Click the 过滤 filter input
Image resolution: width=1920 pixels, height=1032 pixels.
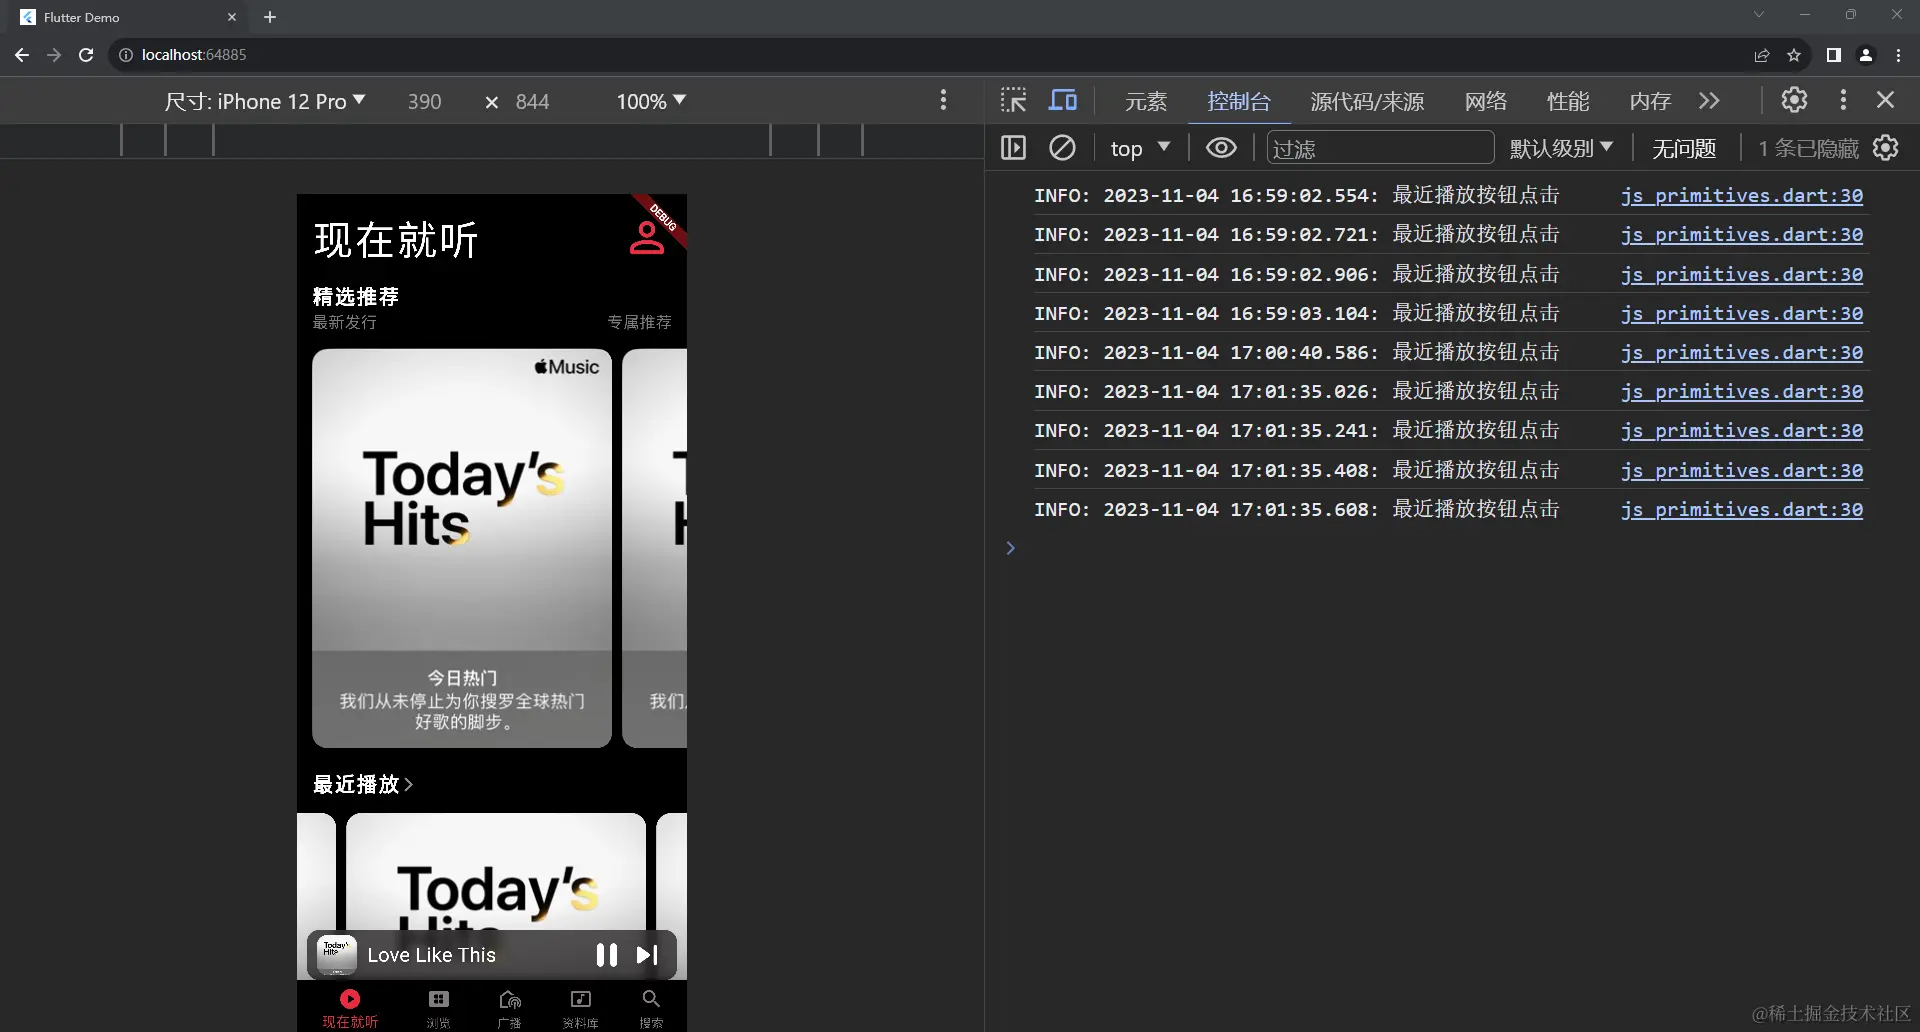click(x=1380, y=148)
